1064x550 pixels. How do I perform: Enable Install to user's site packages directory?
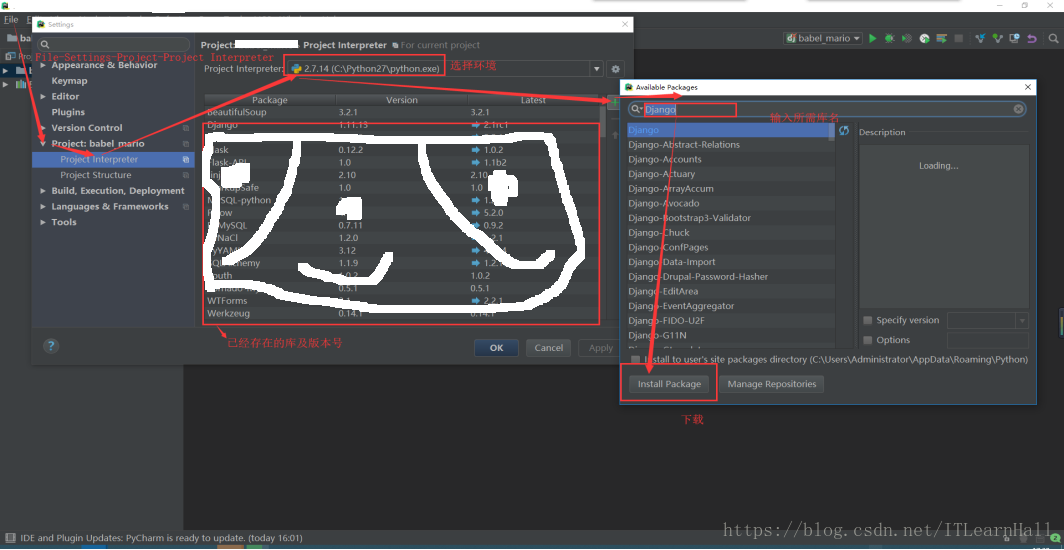point(634,359)
